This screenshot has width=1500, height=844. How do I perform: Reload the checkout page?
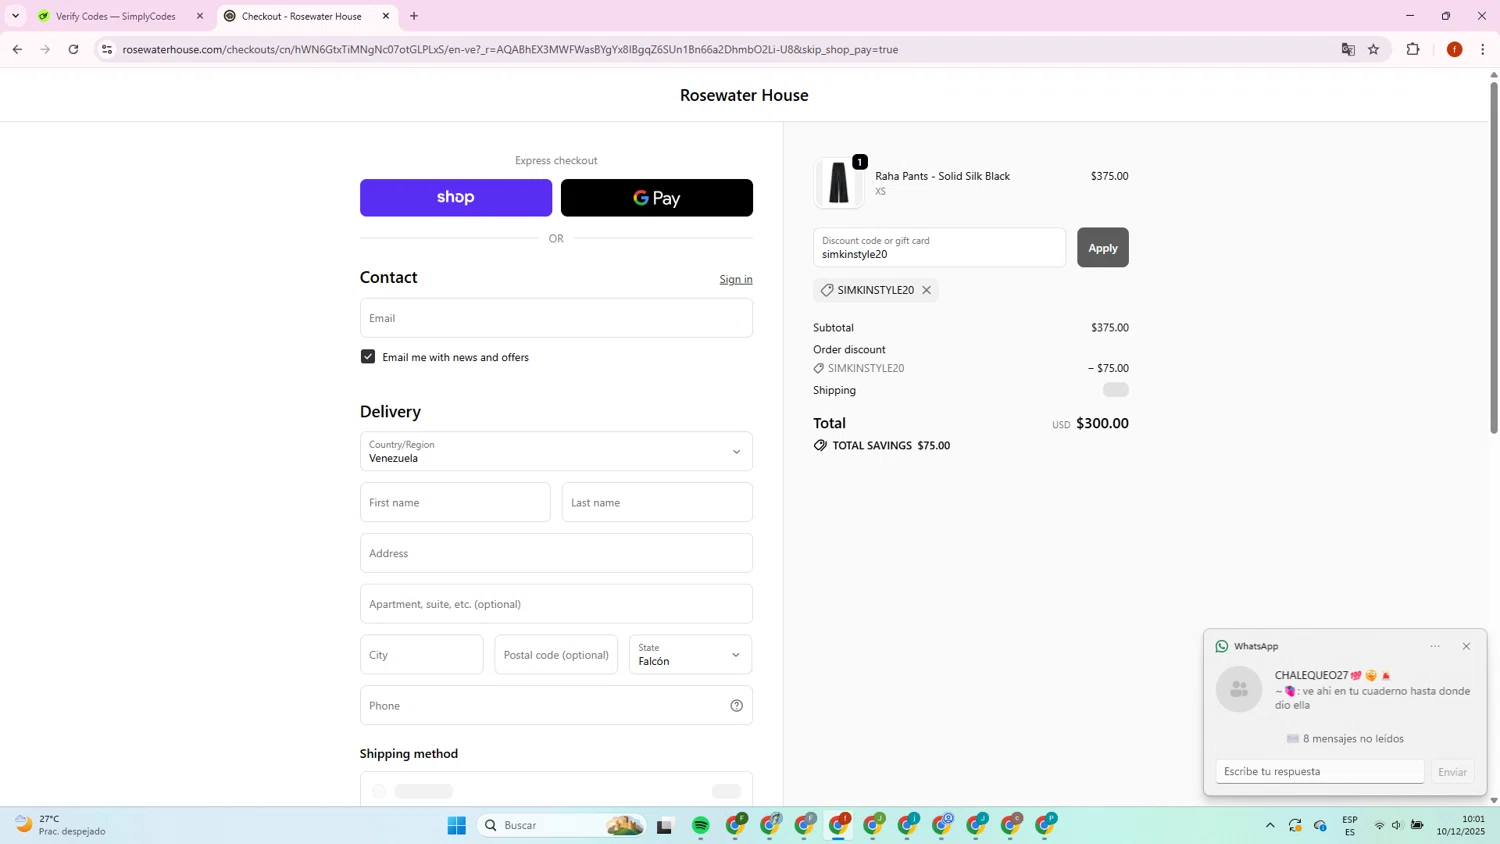point(73,49)
